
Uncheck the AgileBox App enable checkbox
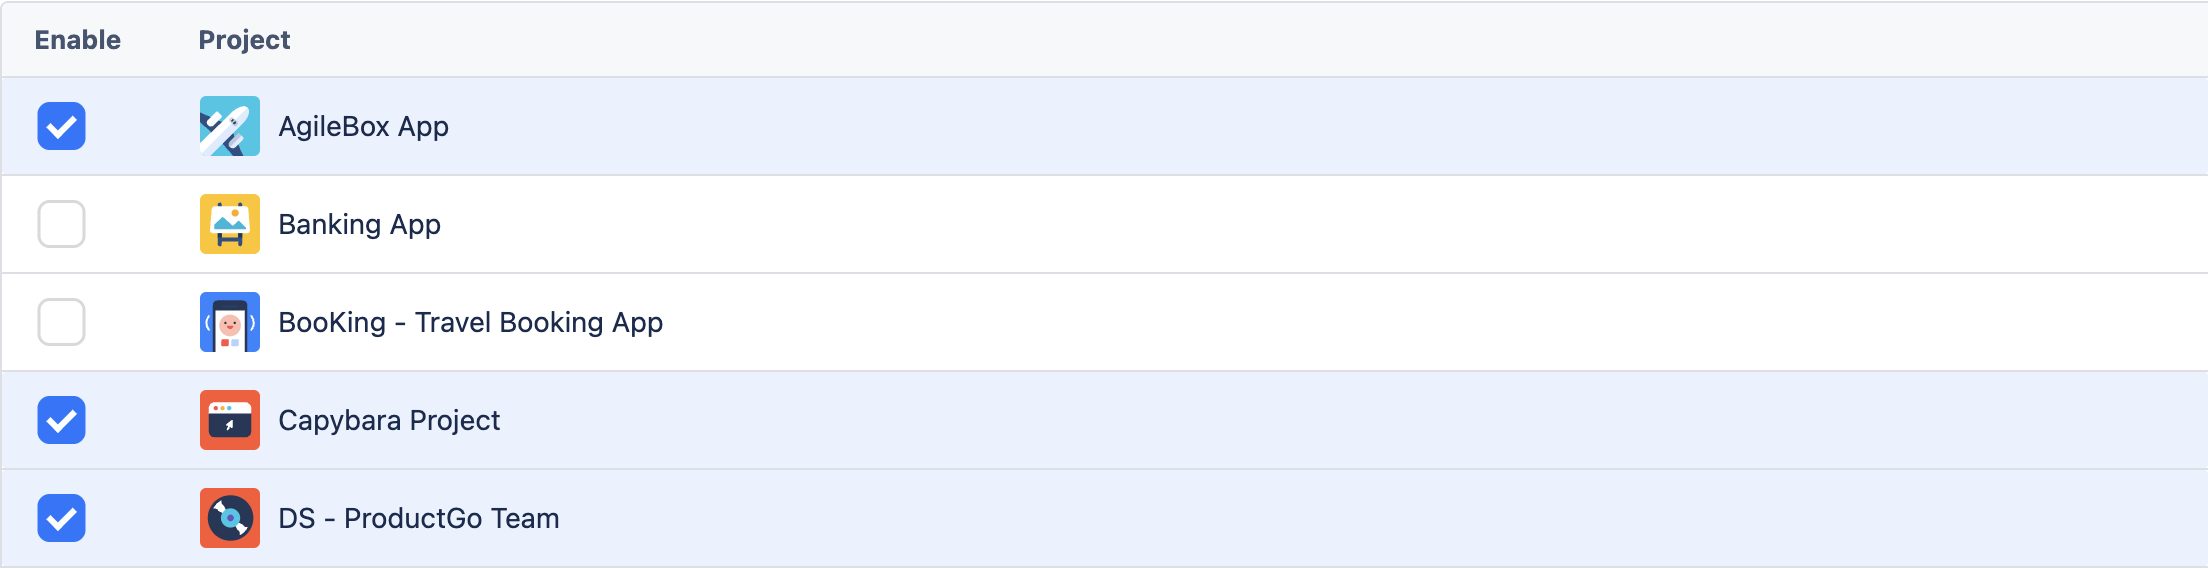61,126
